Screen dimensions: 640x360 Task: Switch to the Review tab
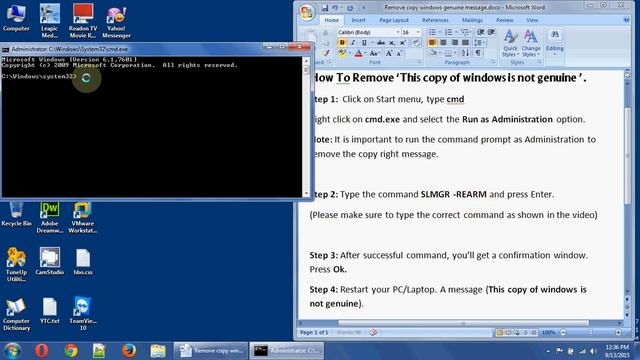coord(504,20)
